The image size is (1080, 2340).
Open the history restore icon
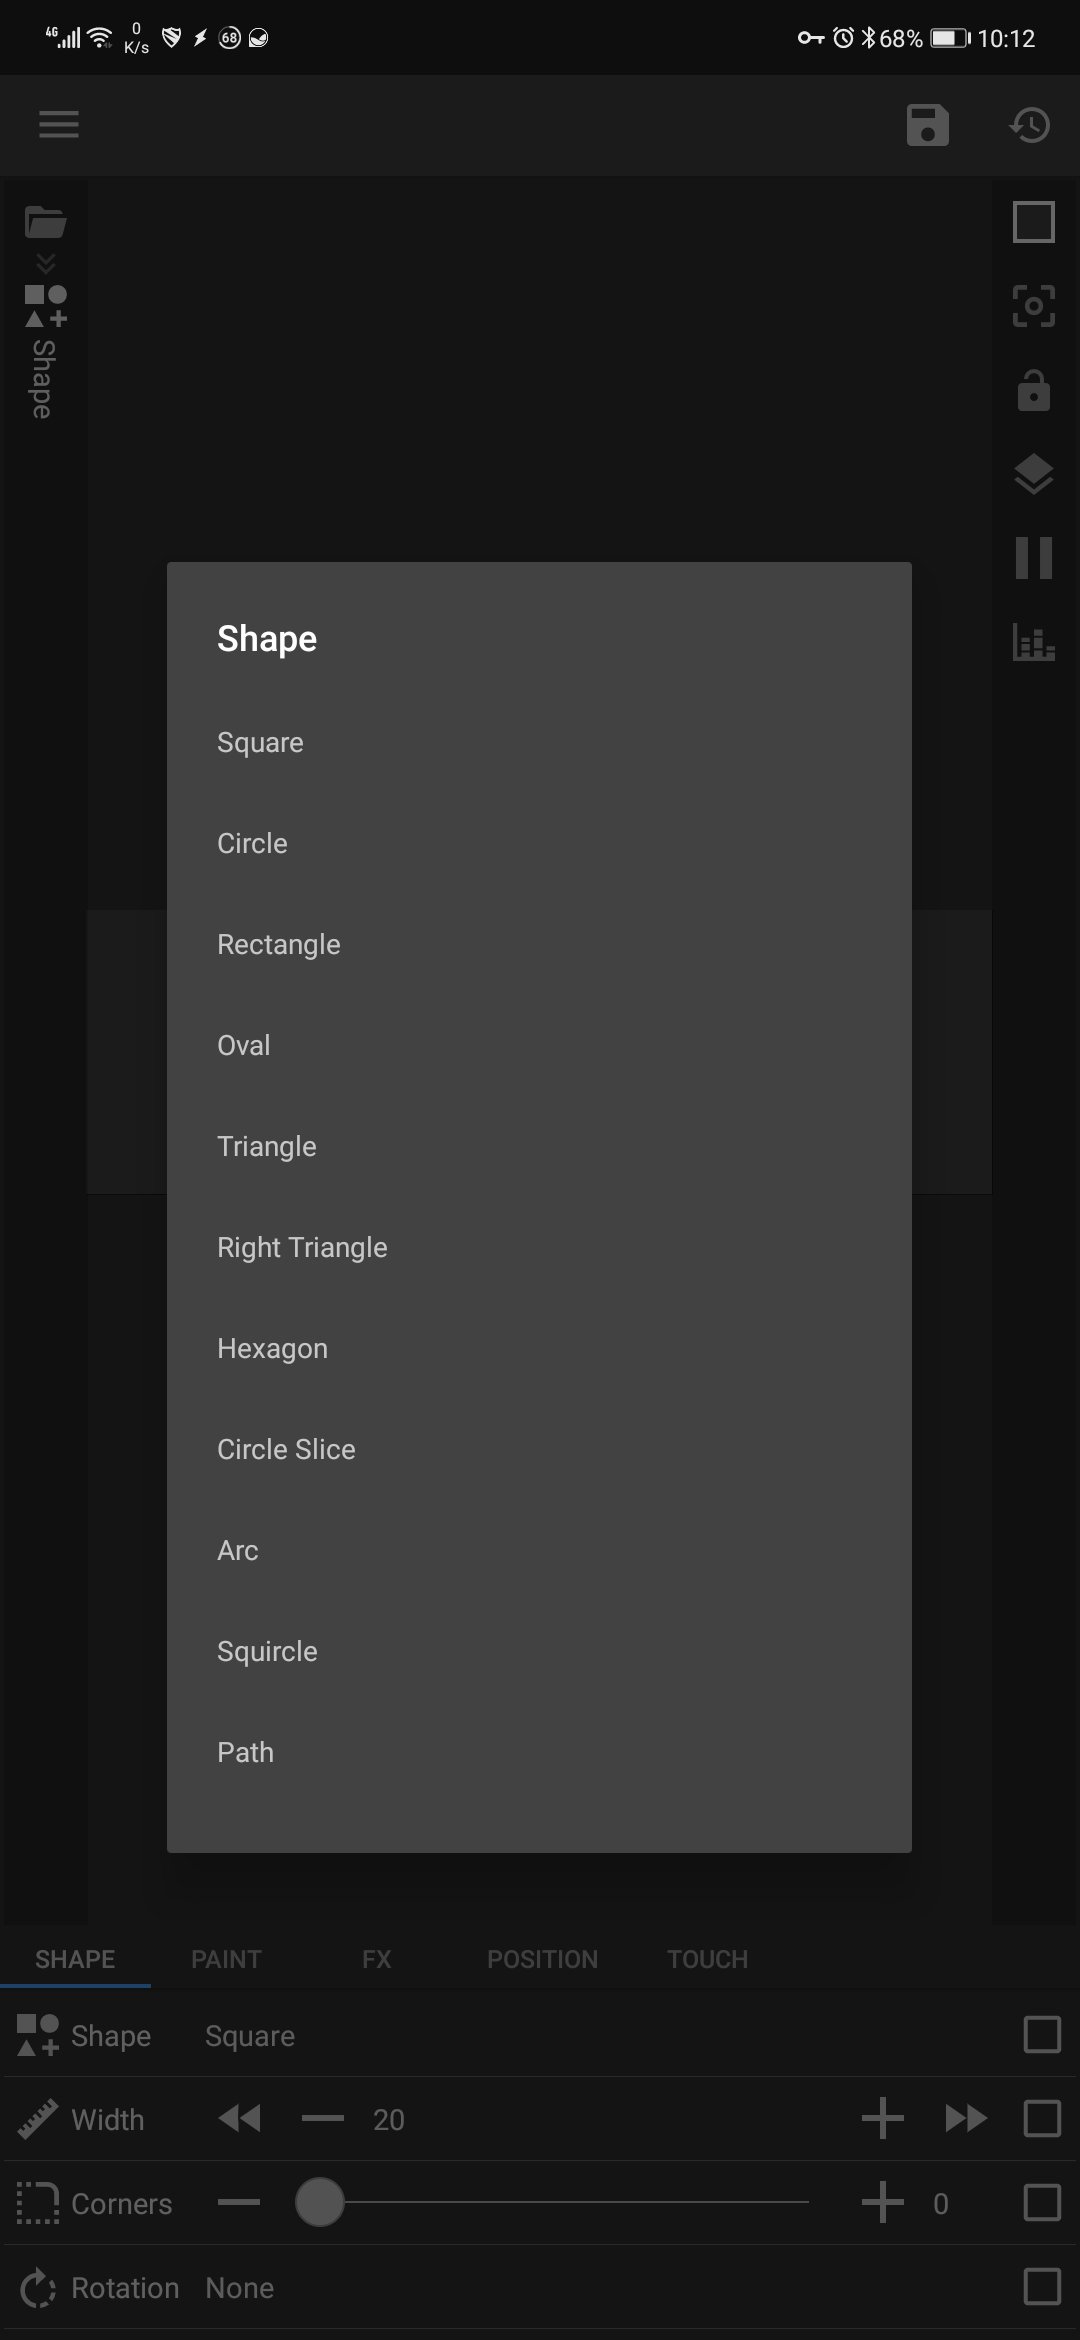coord(1030,125)
